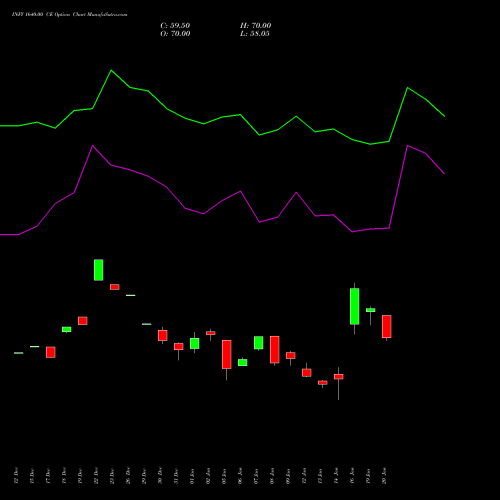Click the '16 Jan' date axis label
The image size is (500, 500).
(352, 476)
